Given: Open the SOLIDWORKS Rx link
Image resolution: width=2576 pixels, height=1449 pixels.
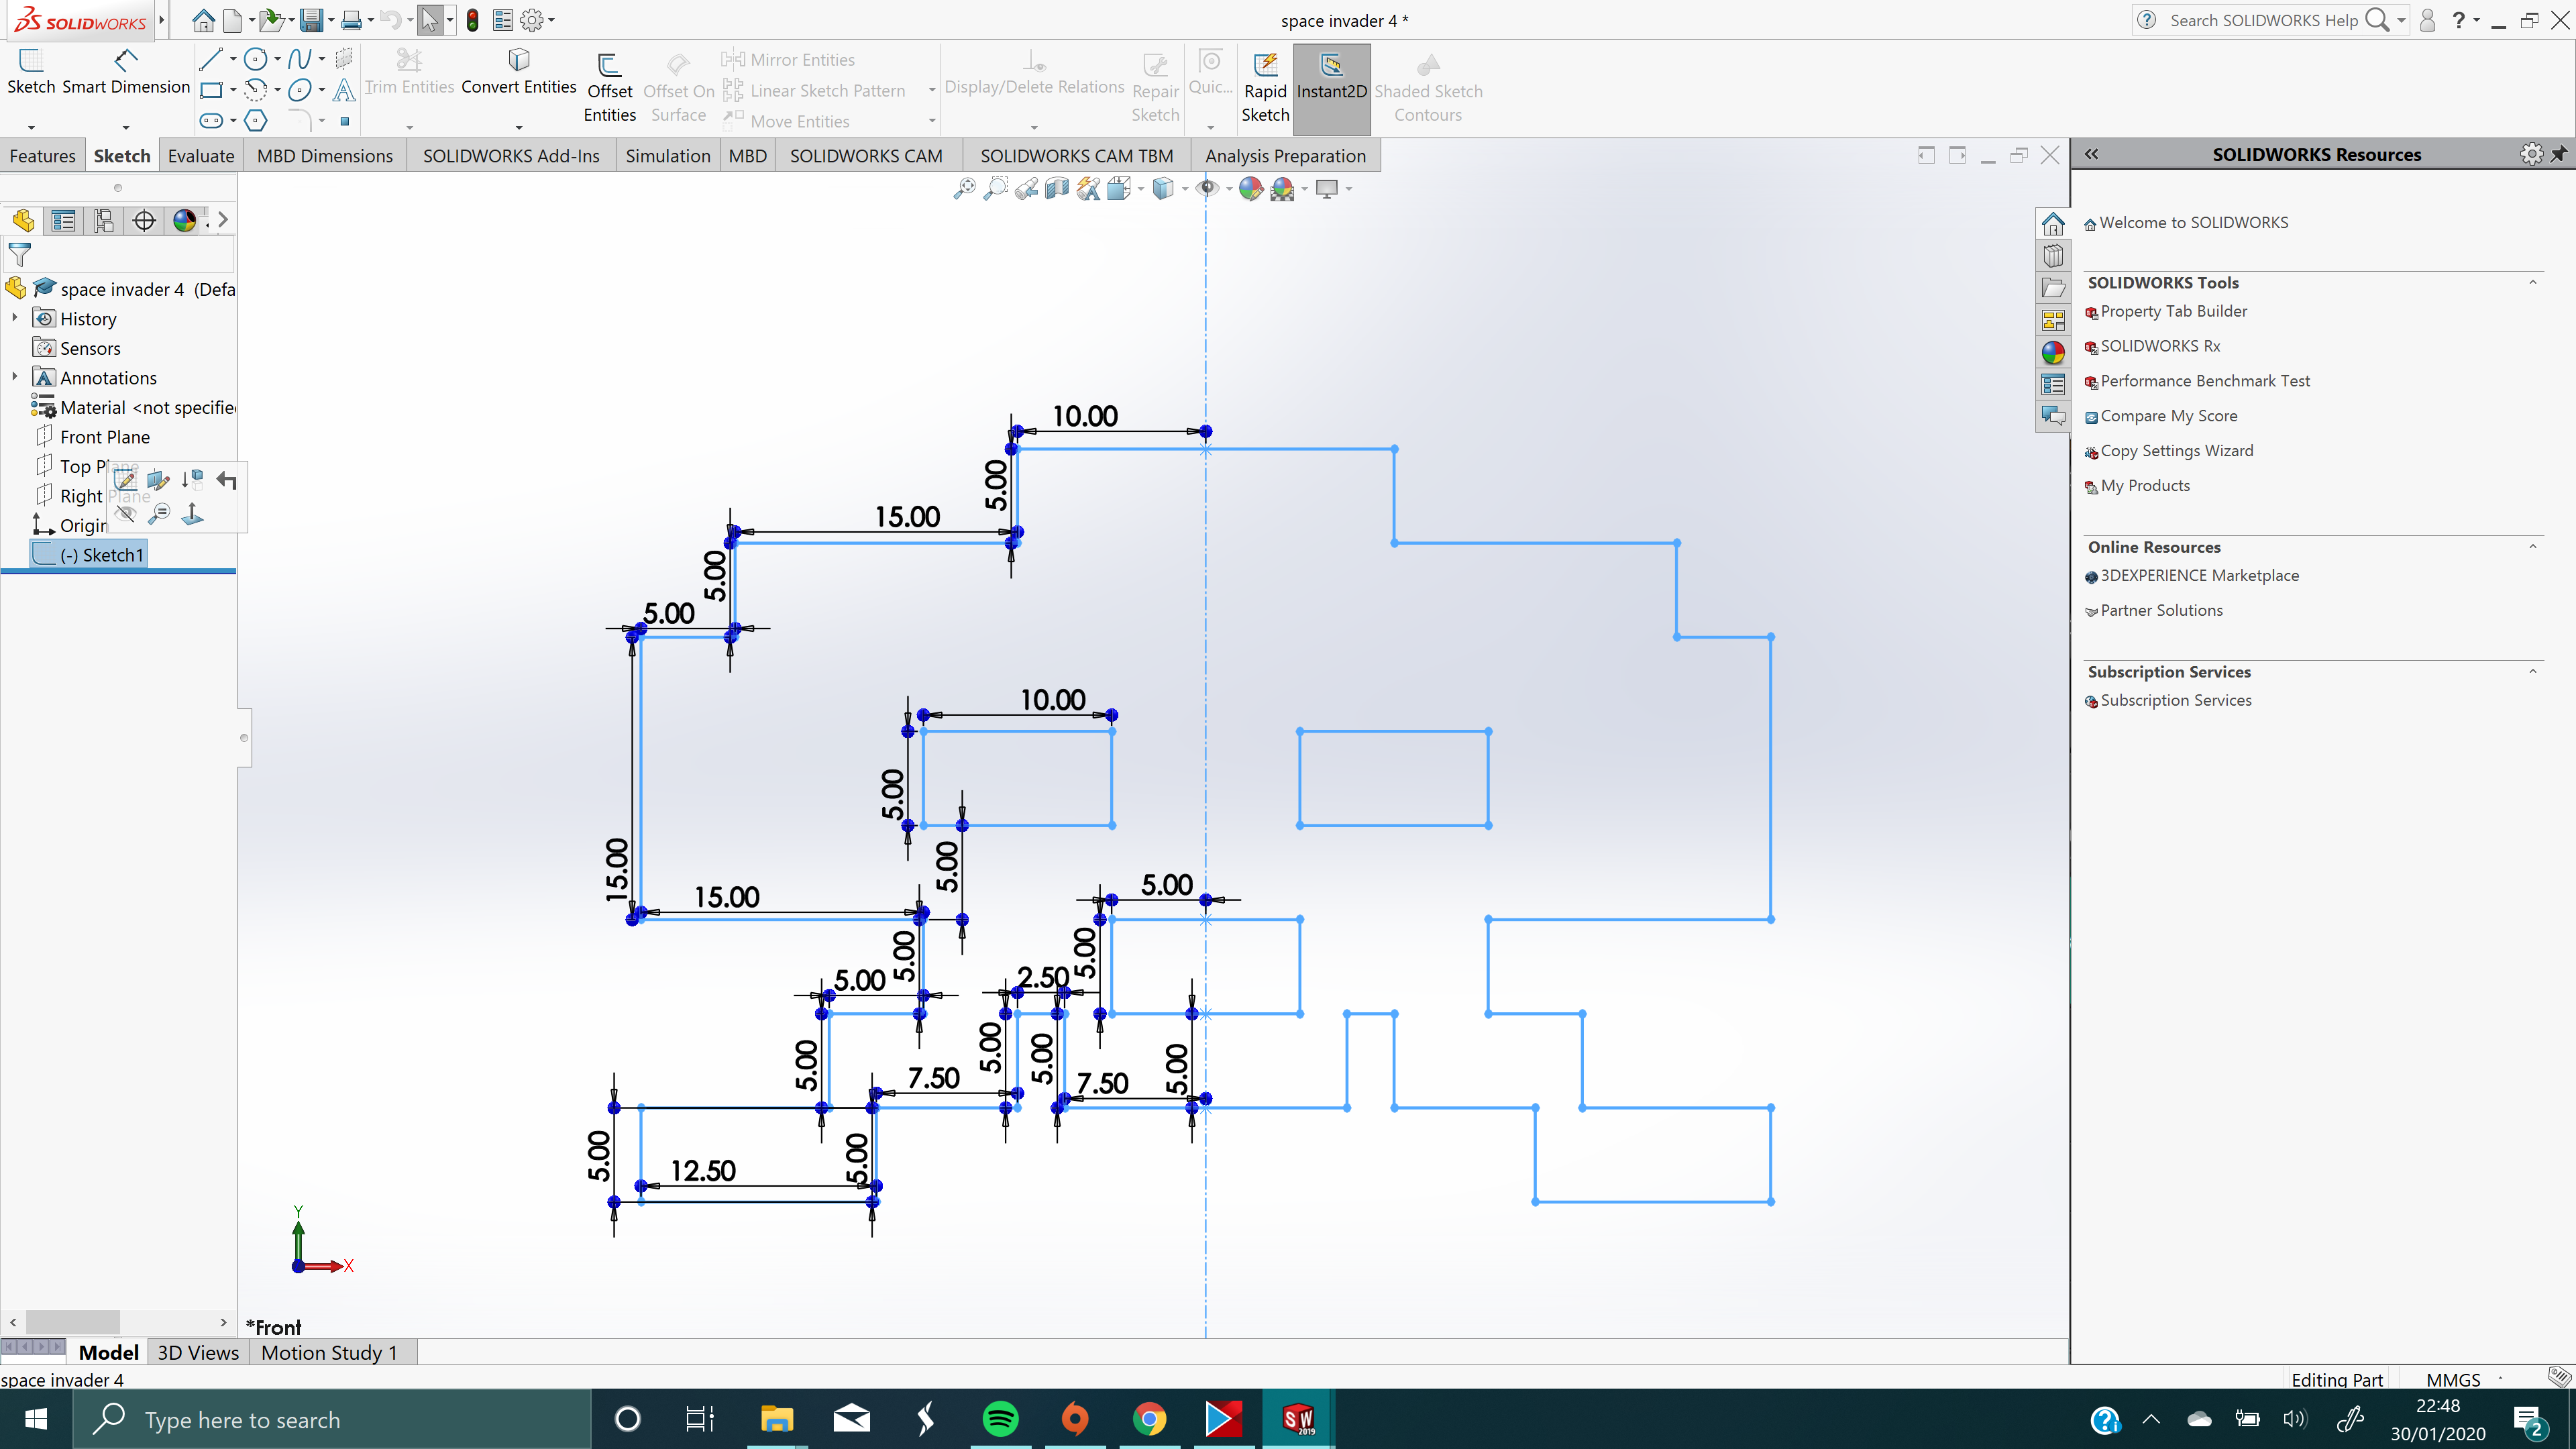Looking at the screenshot, I should coord(2160,346).
